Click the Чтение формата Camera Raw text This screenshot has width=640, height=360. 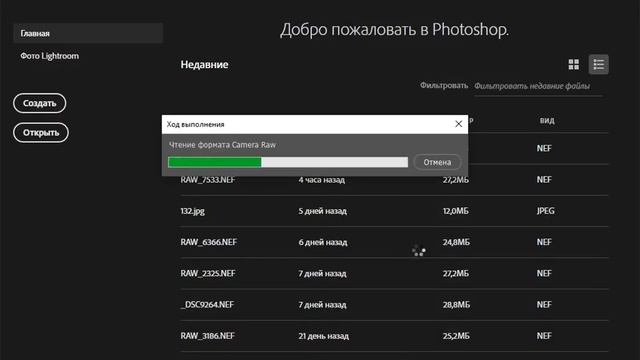222,145
